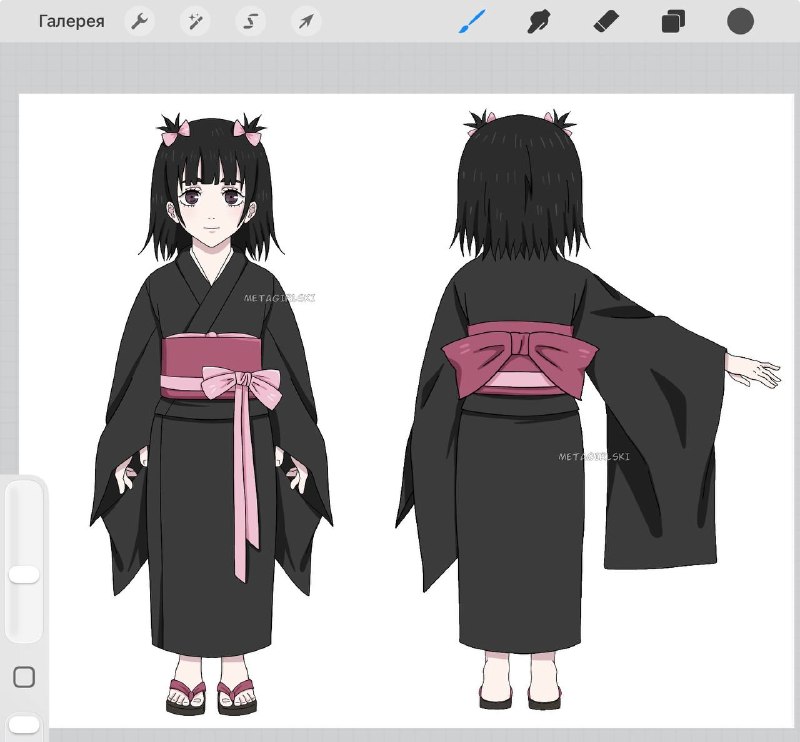Image resolution: width=800 pixels, height=742 pixels.
Task: Open the dark gray color picker circle
Action: coord(740,21)
